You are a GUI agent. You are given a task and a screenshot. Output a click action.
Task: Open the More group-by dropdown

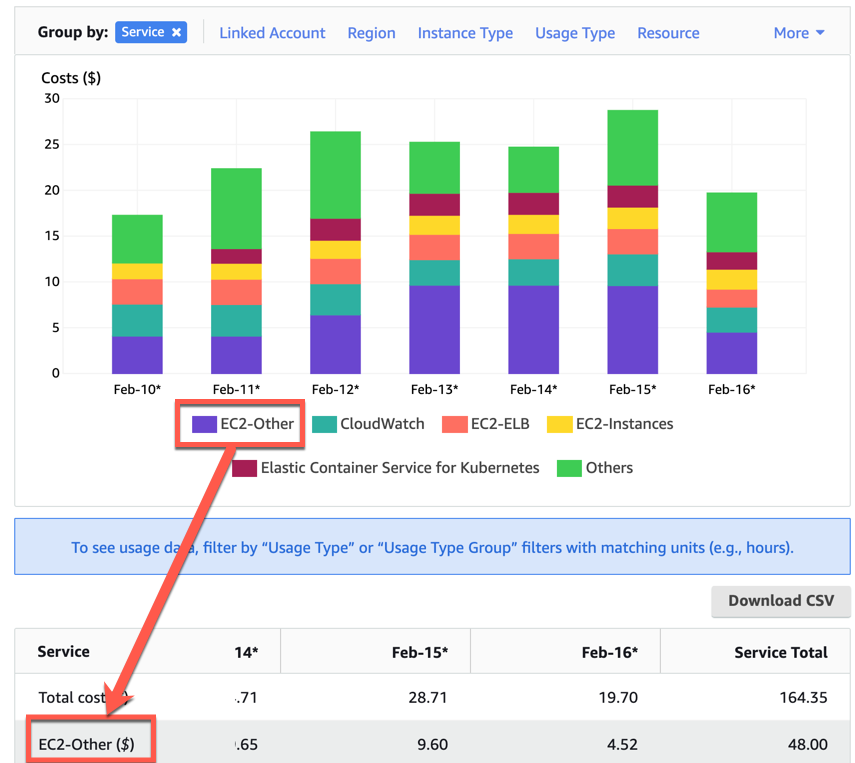click(x=799, y=33)
